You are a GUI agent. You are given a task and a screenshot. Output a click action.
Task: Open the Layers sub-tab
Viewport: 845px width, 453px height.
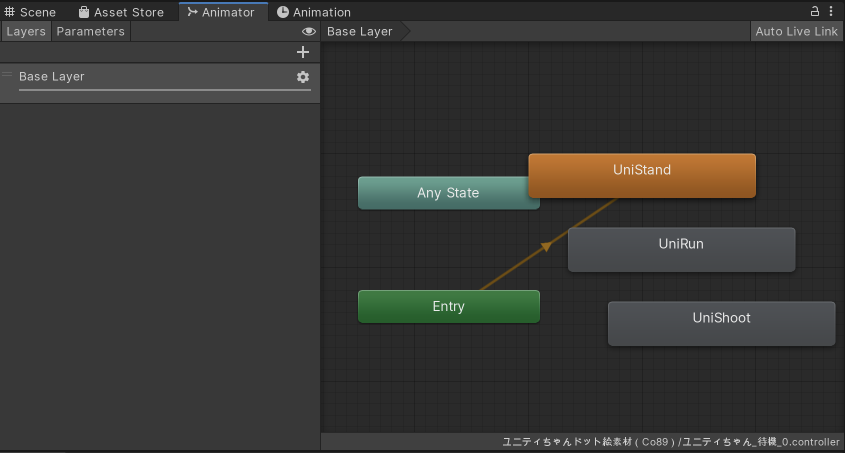click(26, 31)
